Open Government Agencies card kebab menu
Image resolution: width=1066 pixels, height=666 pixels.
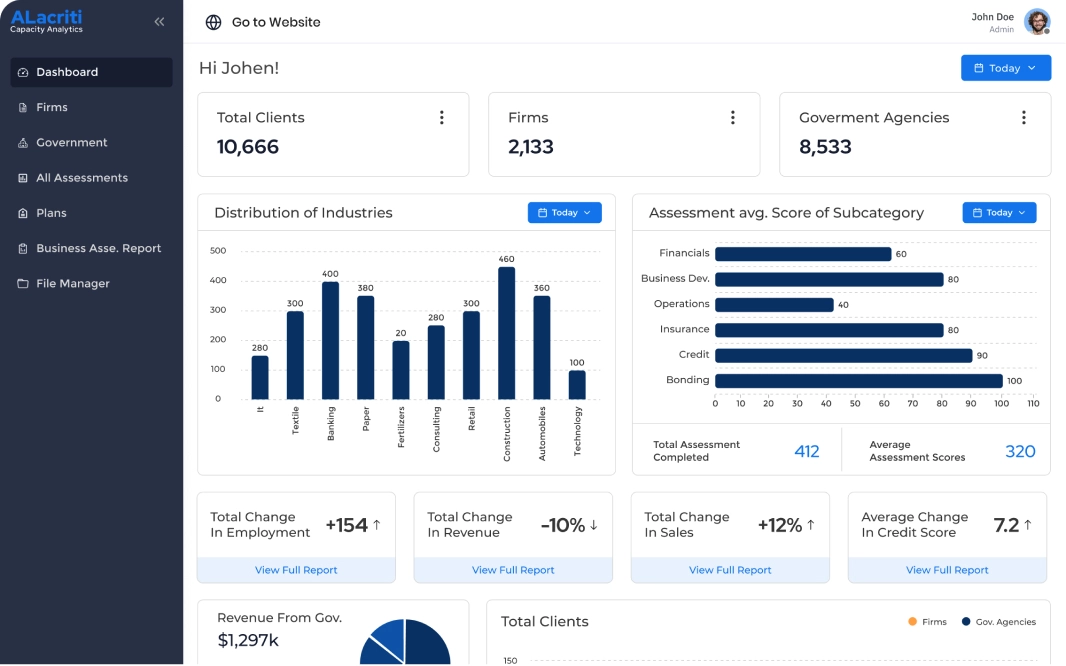click(1023, 118)
